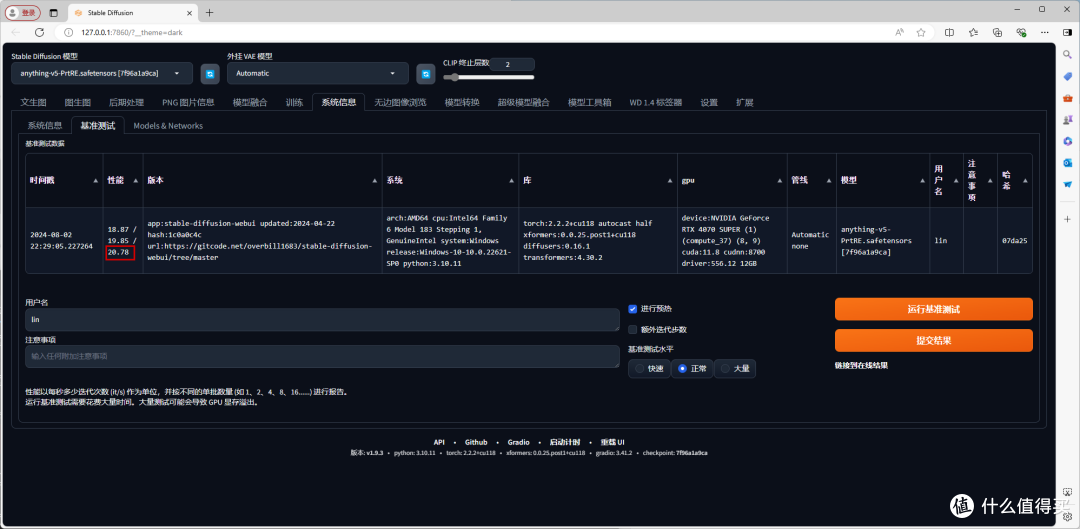Open the tab actions menu icon
Viewport: 1080px width, 529px height.
click(x=54, y=12)
